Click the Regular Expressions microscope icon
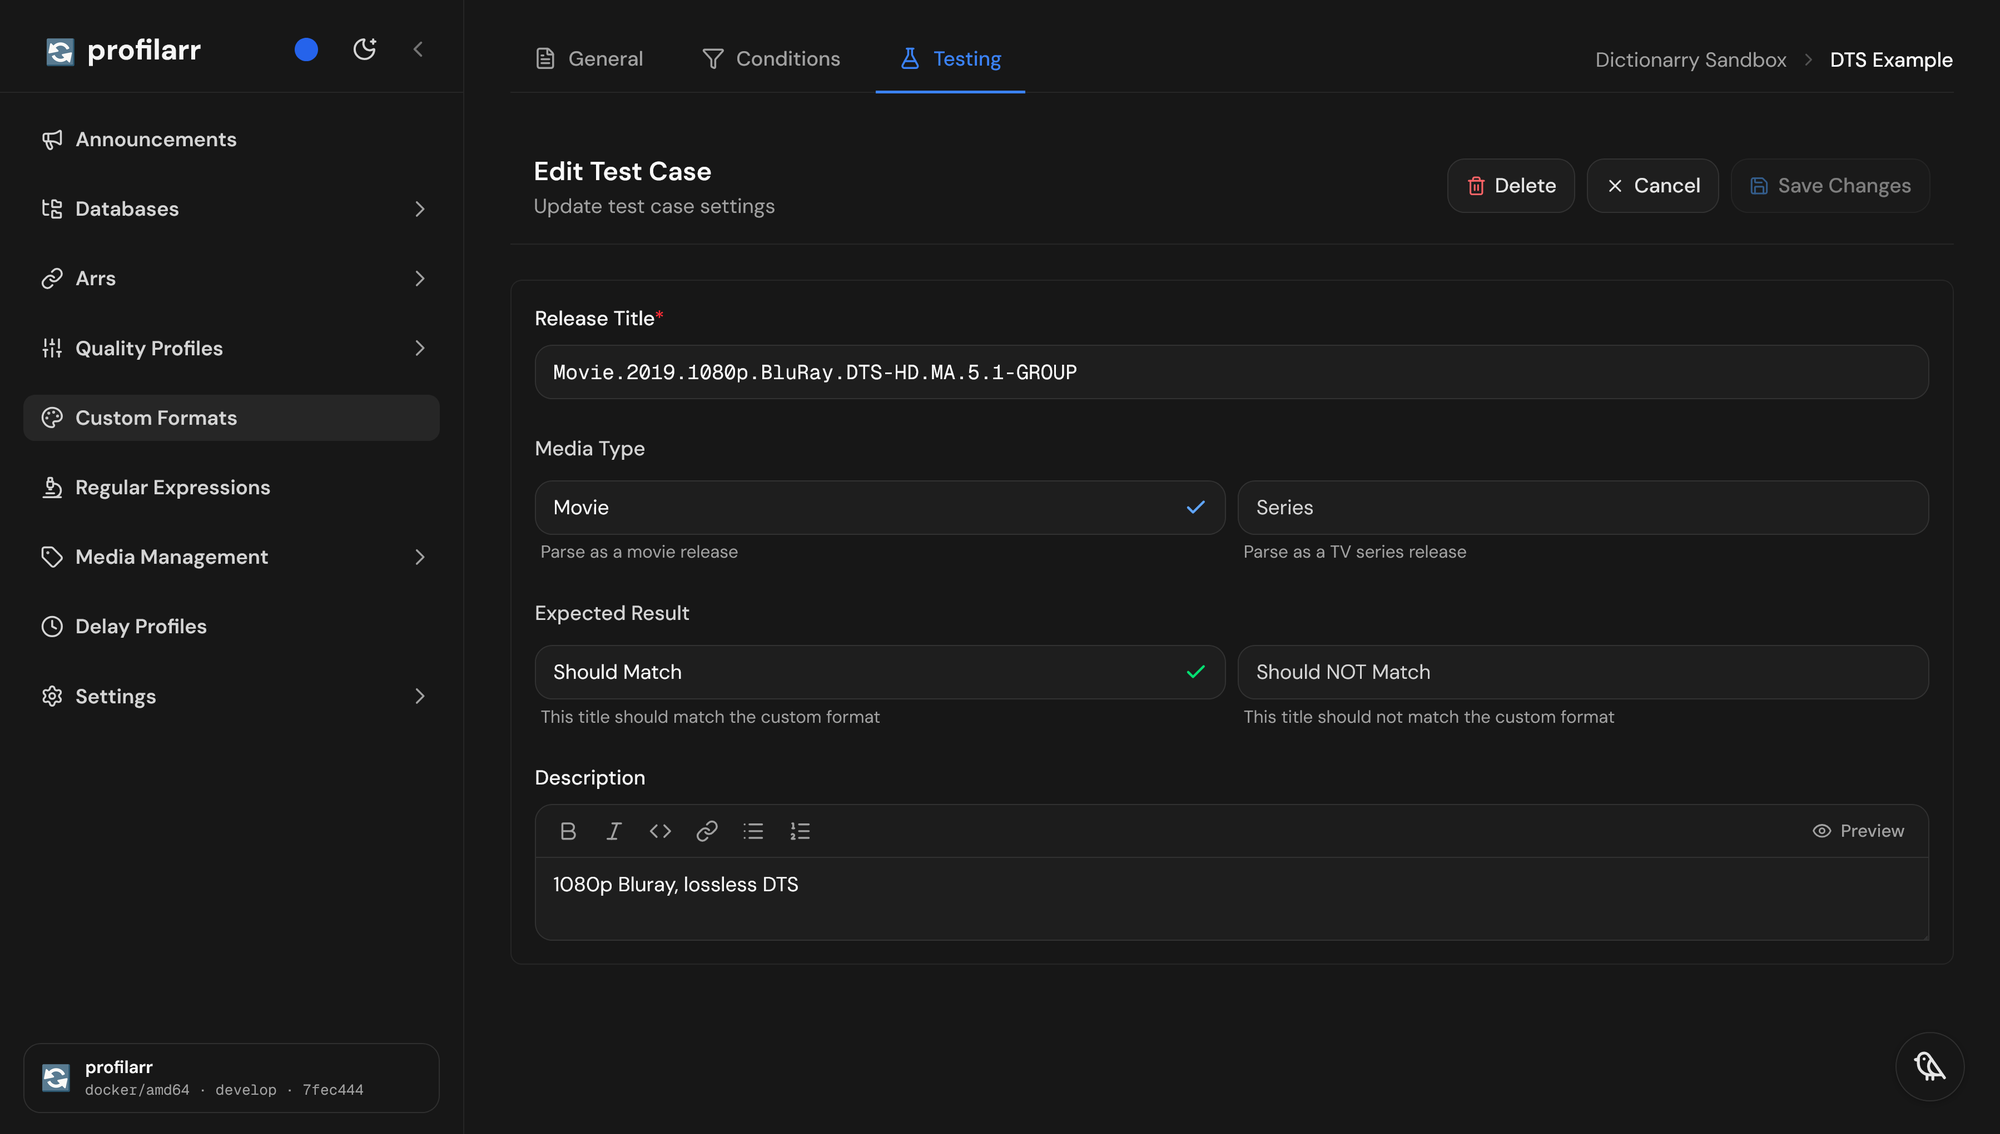The height and width of the screenshot is (1134, 2000). click(52, 488)
